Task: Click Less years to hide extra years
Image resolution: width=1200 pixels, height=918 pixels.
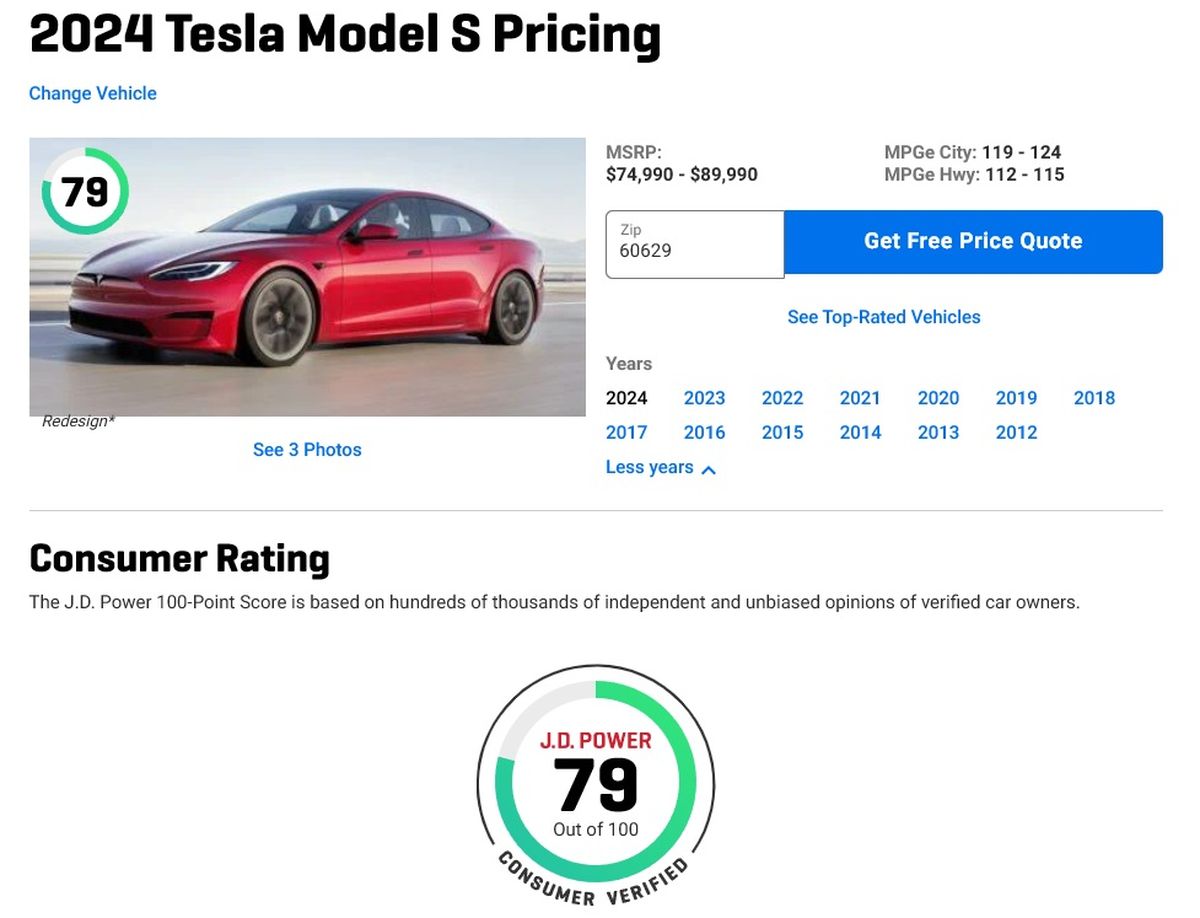Action: [x=649, y=467]
